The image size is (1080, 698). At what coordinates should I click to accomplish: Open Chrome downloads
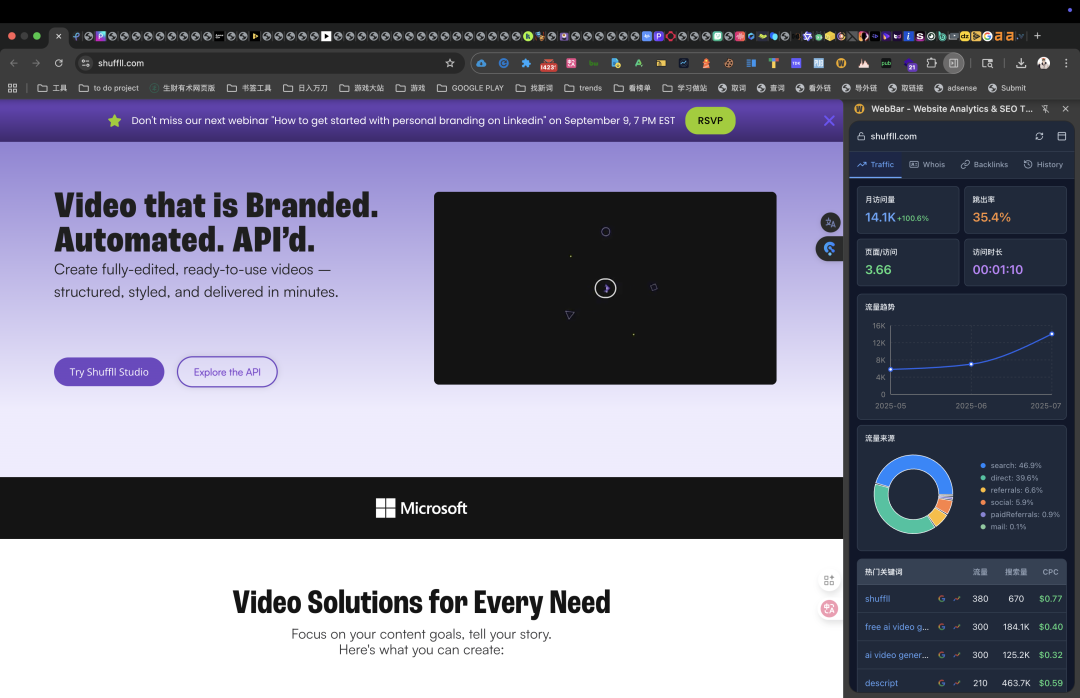(x=1021, y=63)
